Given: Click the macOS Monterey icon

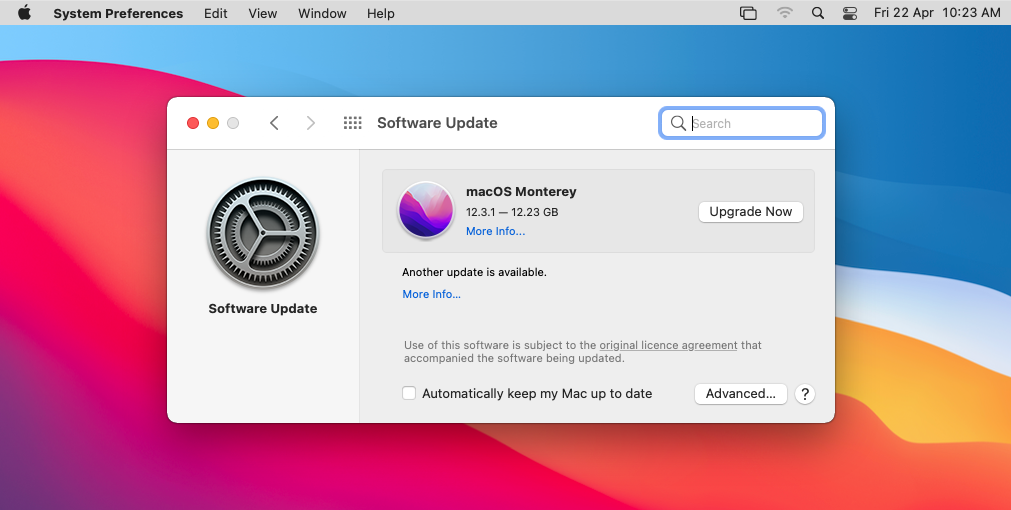Looking at the screenshot, I should (426, 210).
